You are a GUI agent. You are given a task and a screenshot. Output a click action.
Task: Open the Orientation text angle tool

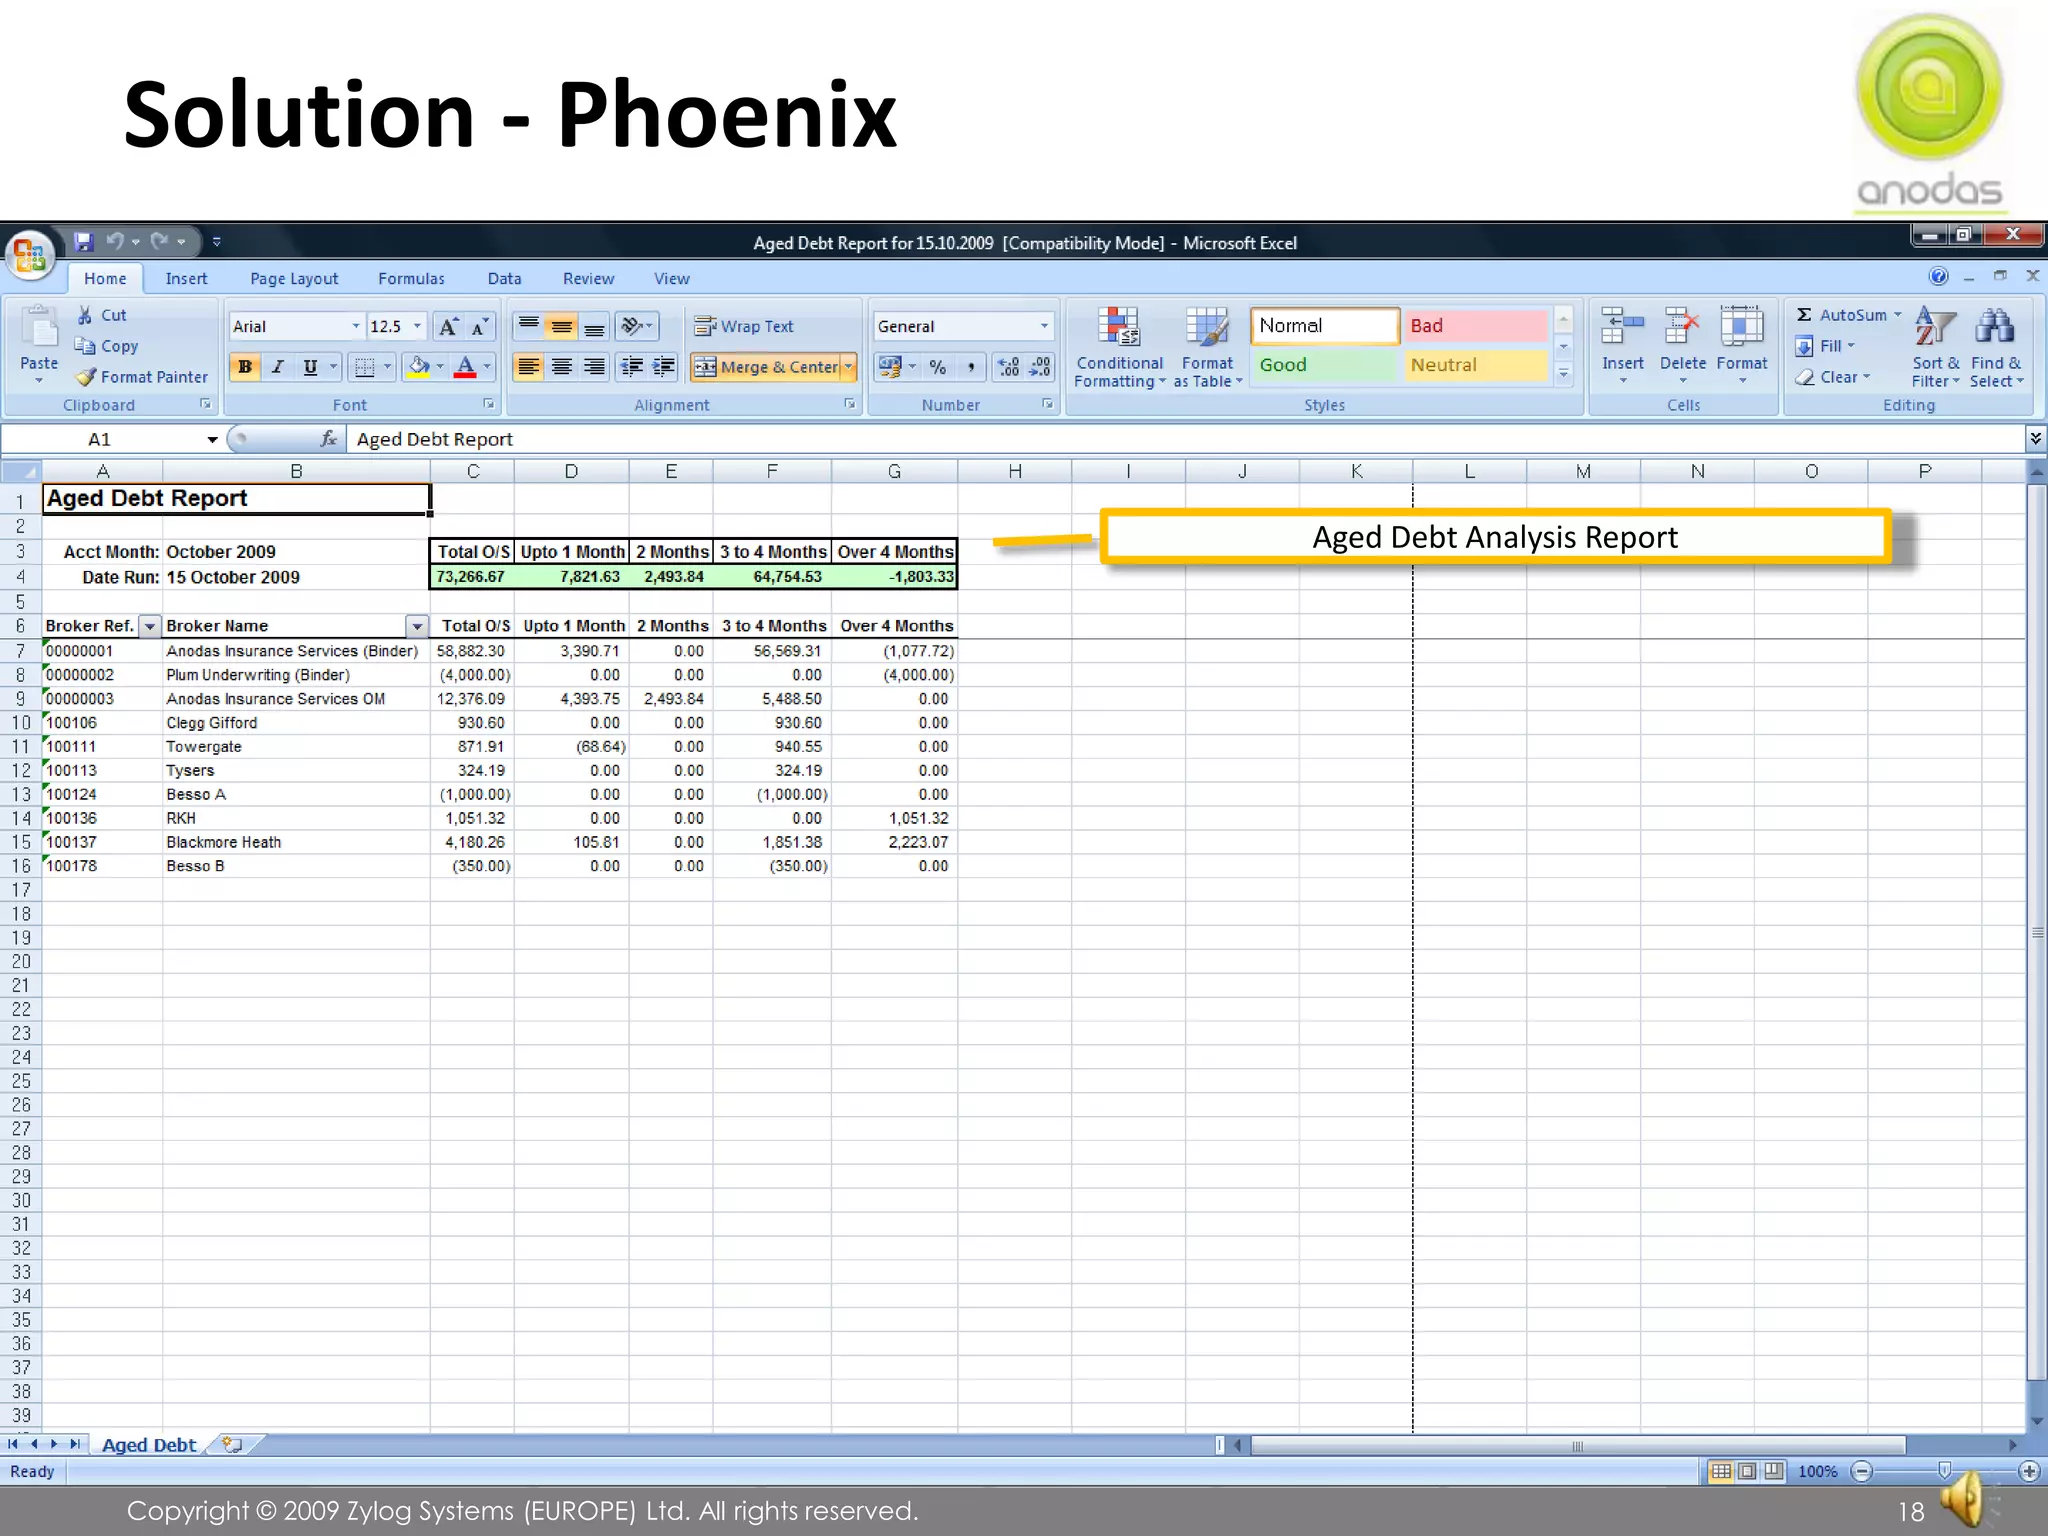[636, 326]
